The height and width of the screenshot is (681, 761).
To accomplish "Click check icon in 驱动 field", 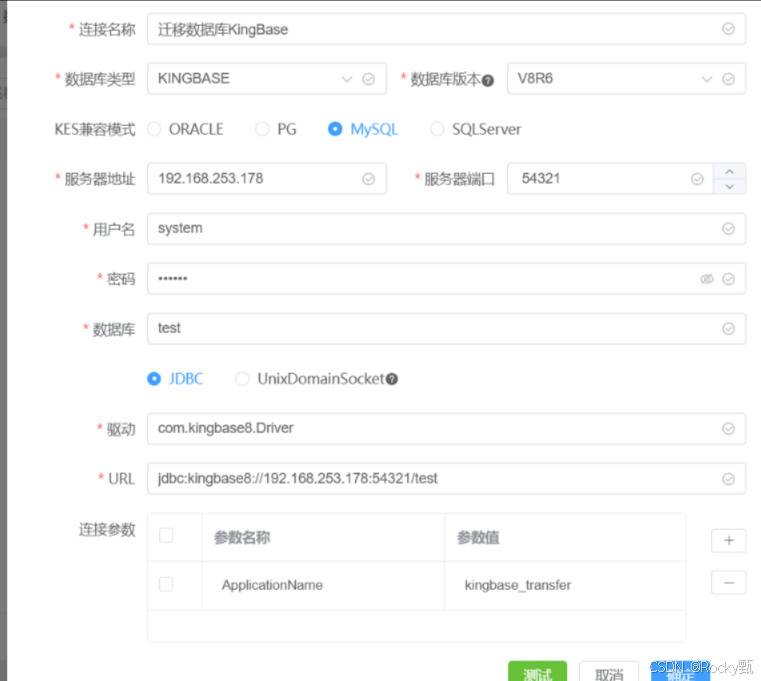I will tap(728, 429).
